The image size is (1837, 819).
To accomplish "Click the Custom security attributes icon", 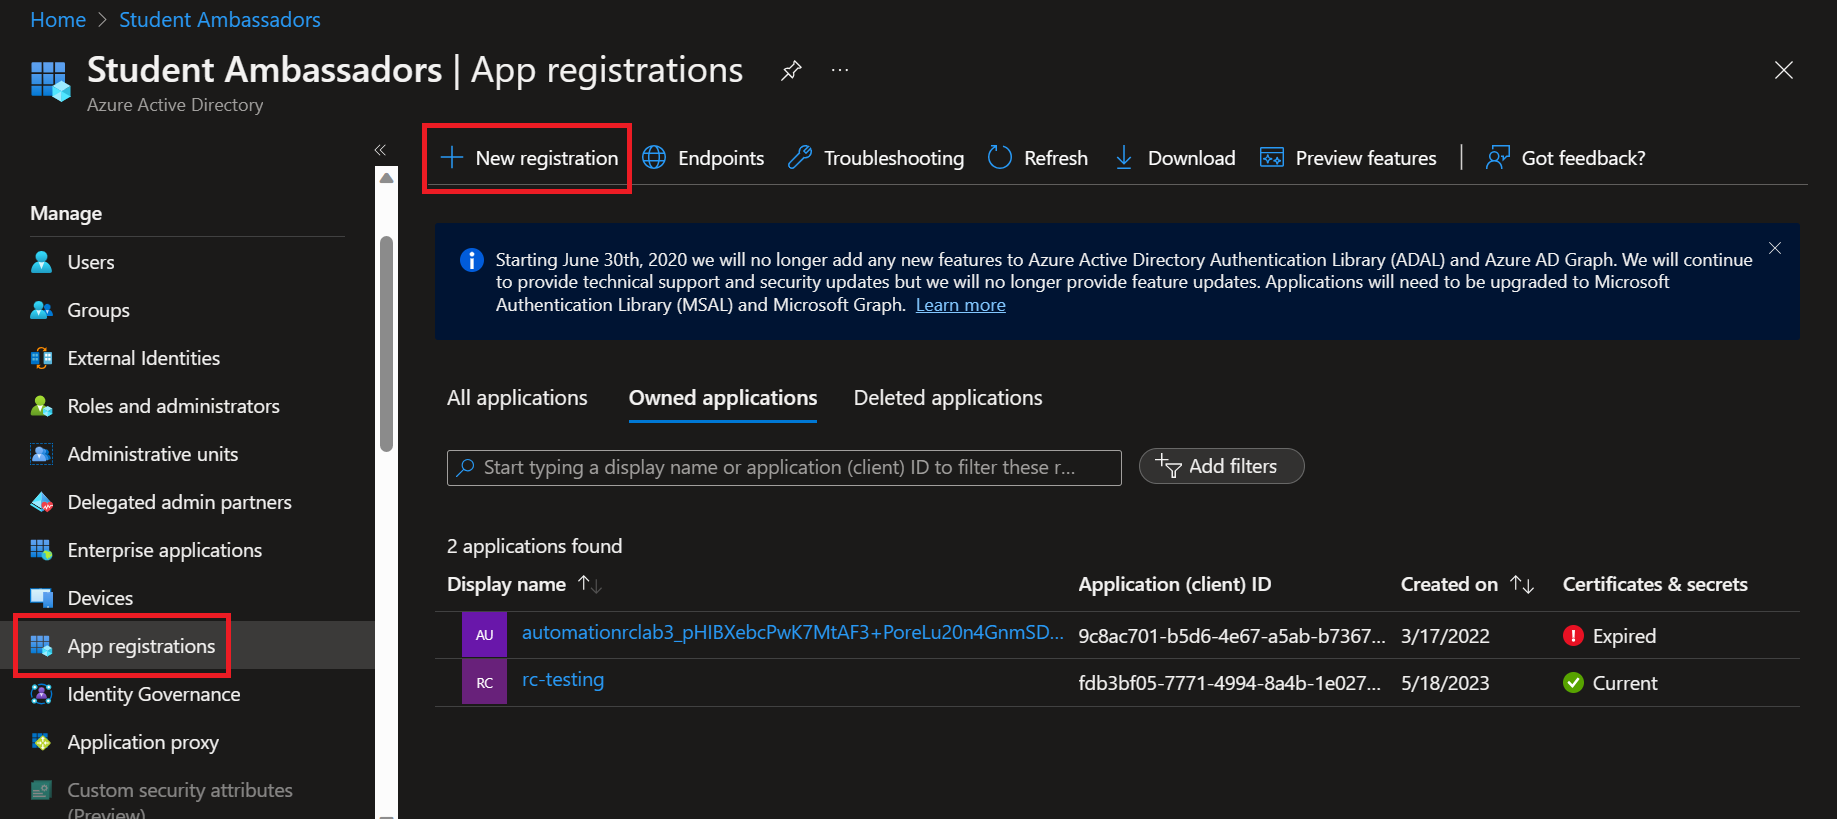I will pos(42,790).
